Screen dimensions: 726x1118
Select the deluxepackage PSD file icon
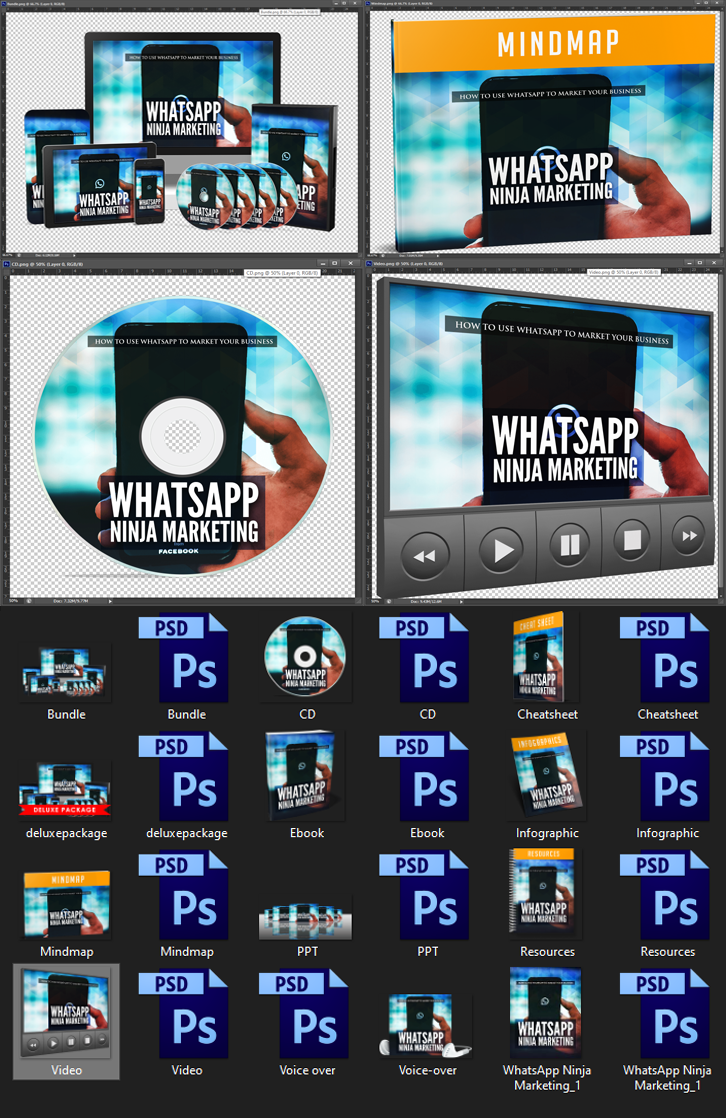(x=186, y=776)
